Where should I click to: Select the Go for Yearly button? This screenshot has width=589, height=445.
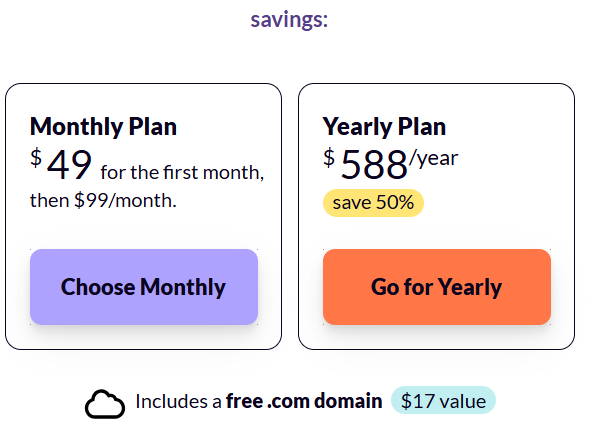click(x=437, y=287)
